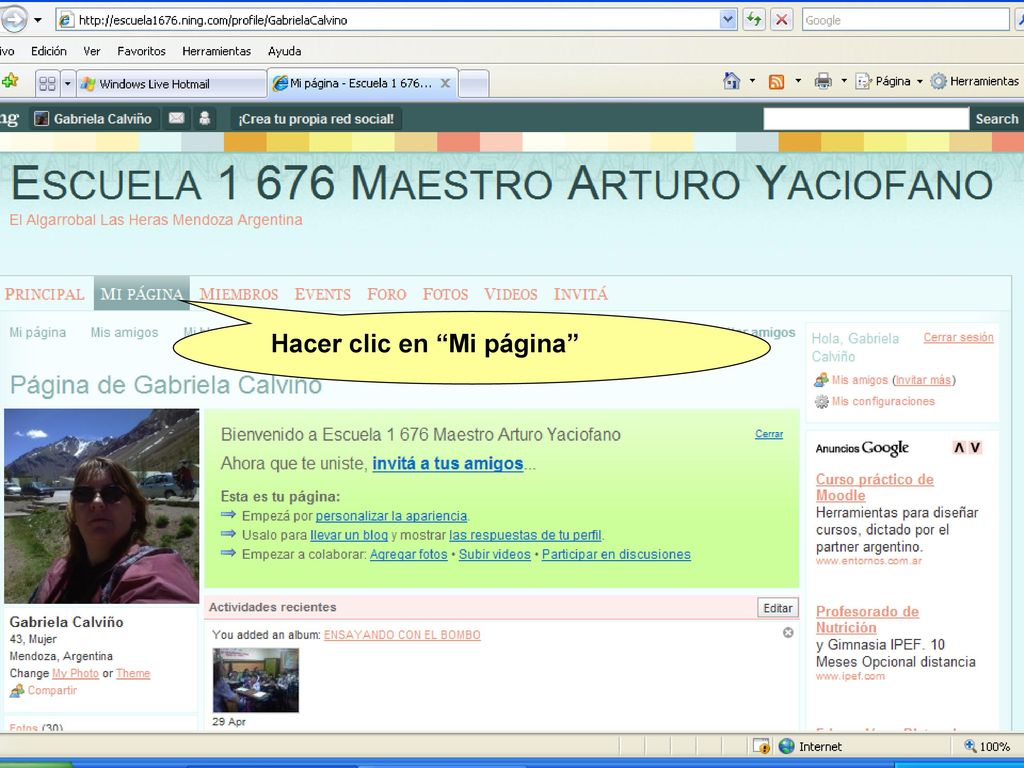Click the Editar button in Actividades recientes

pos(778,608)
